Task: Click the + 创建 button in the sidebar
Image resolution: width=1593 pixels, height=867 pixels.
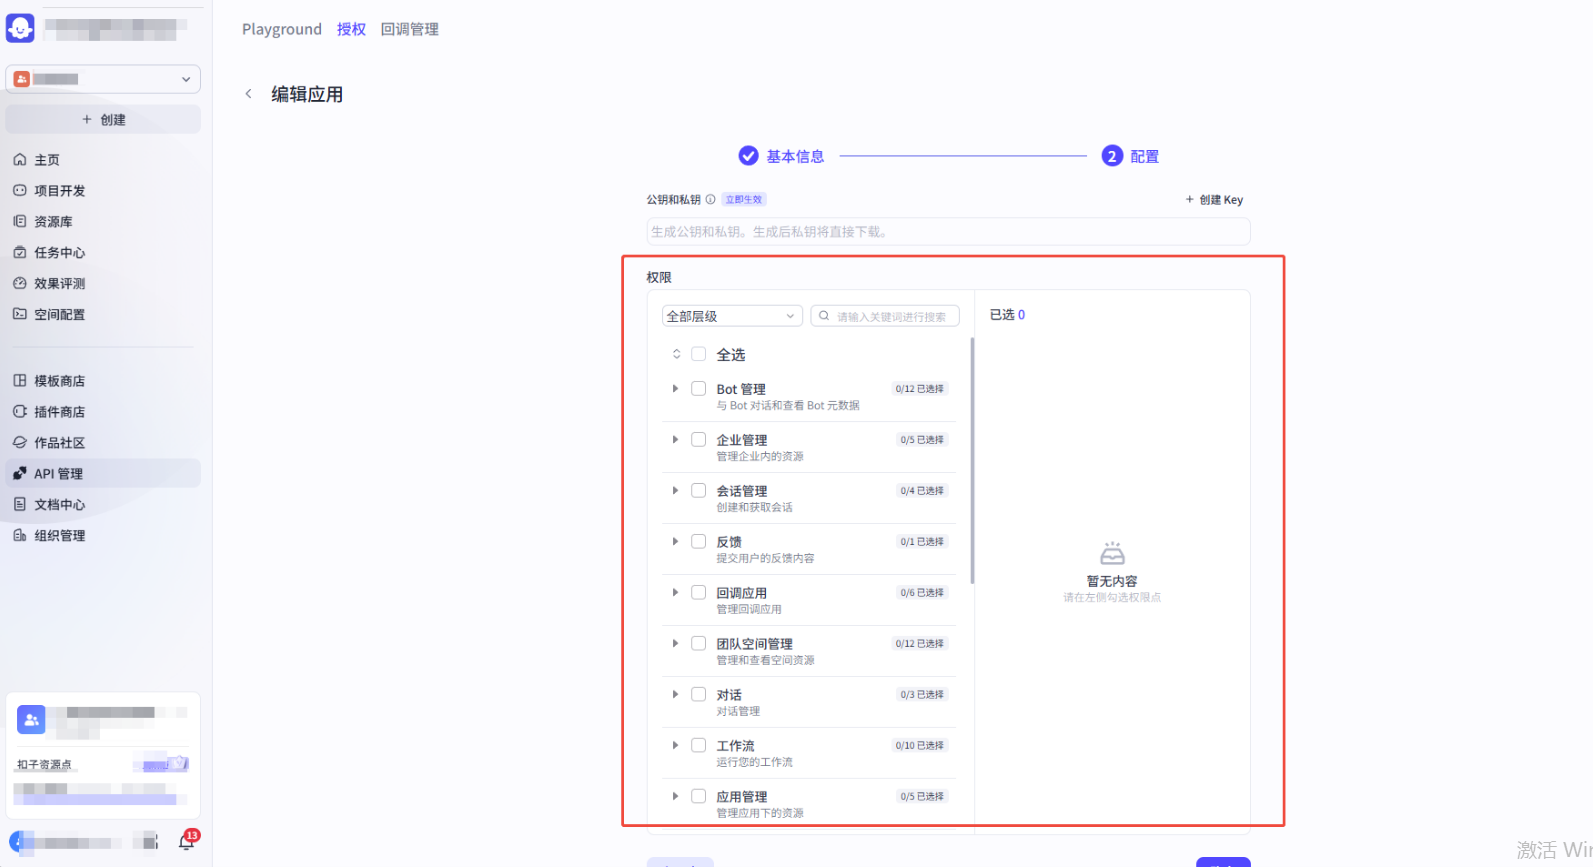Action: [103, 120]
